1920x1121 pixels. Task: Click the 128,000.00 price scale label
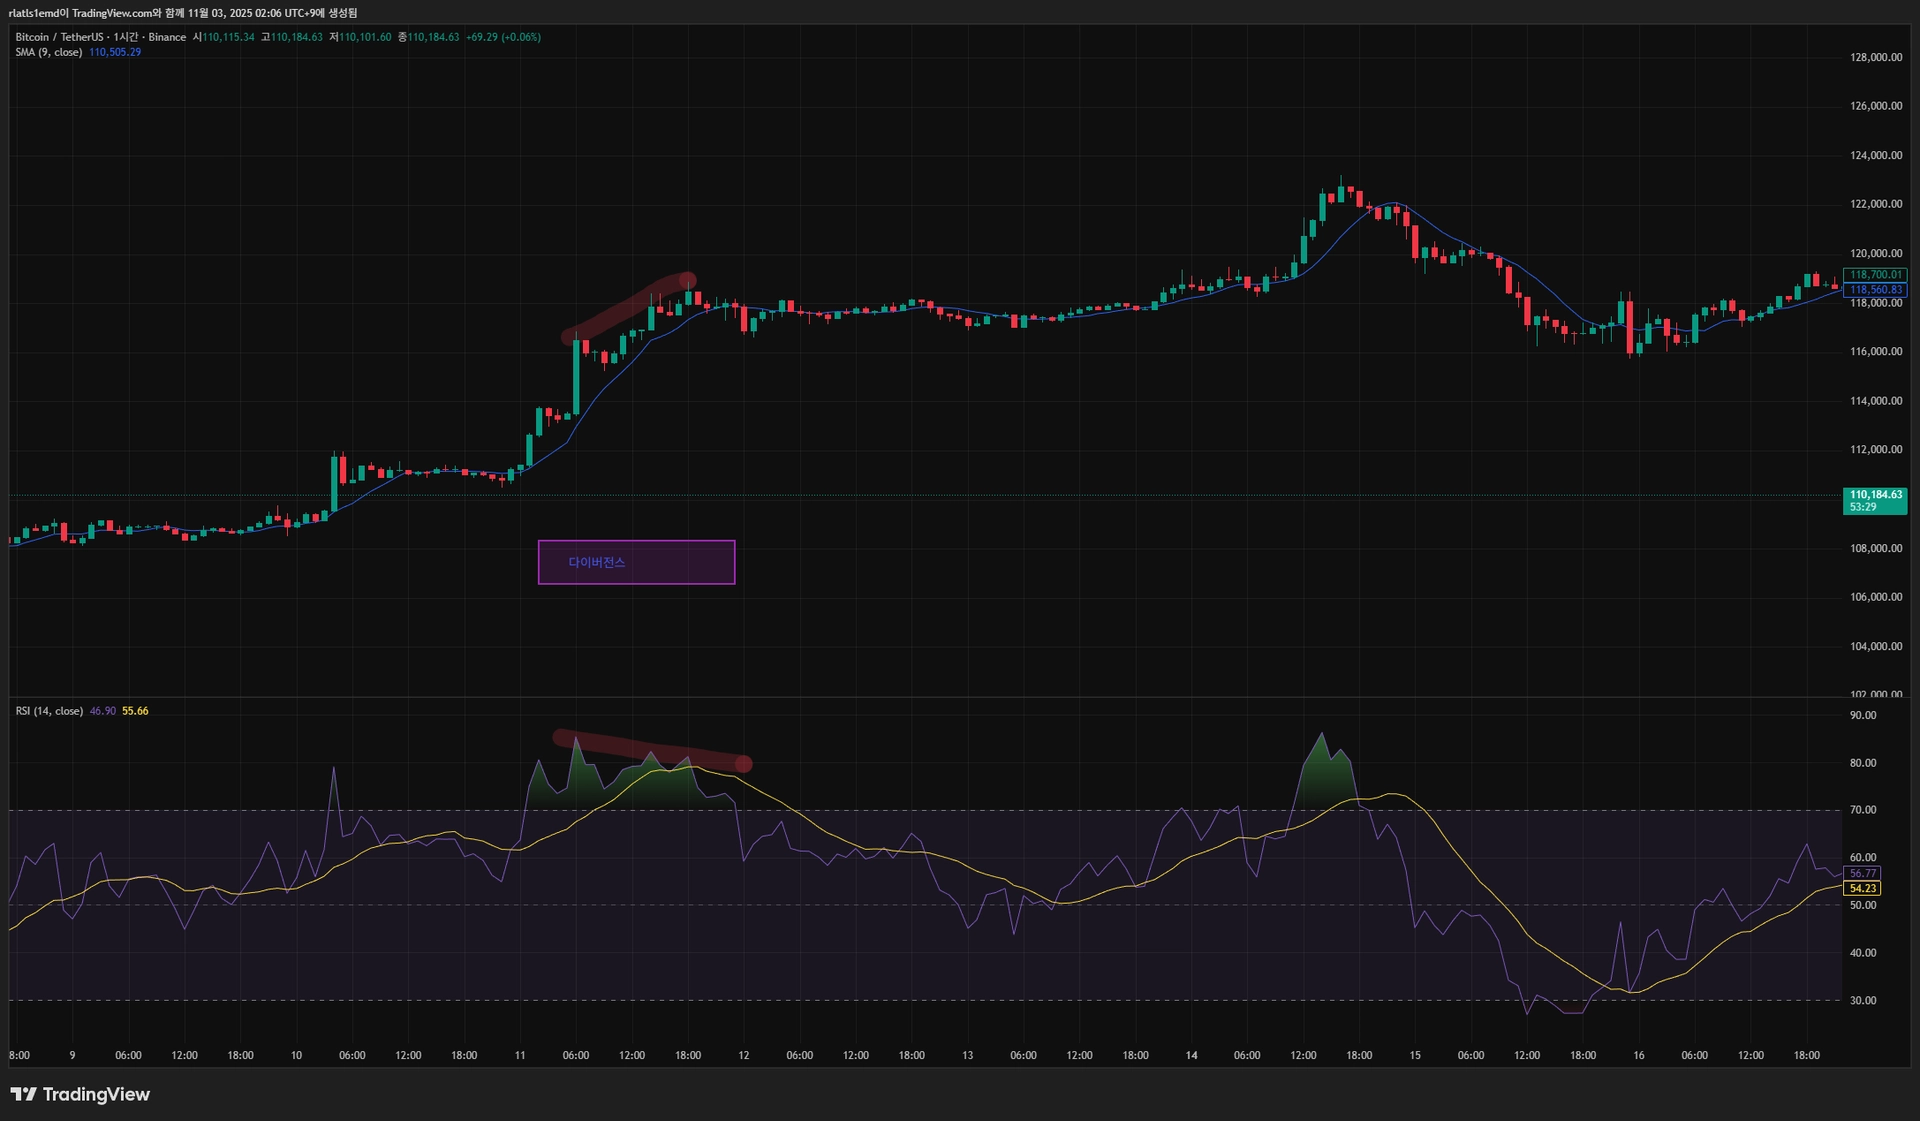pyautogui.click(x=1875, y=57)
